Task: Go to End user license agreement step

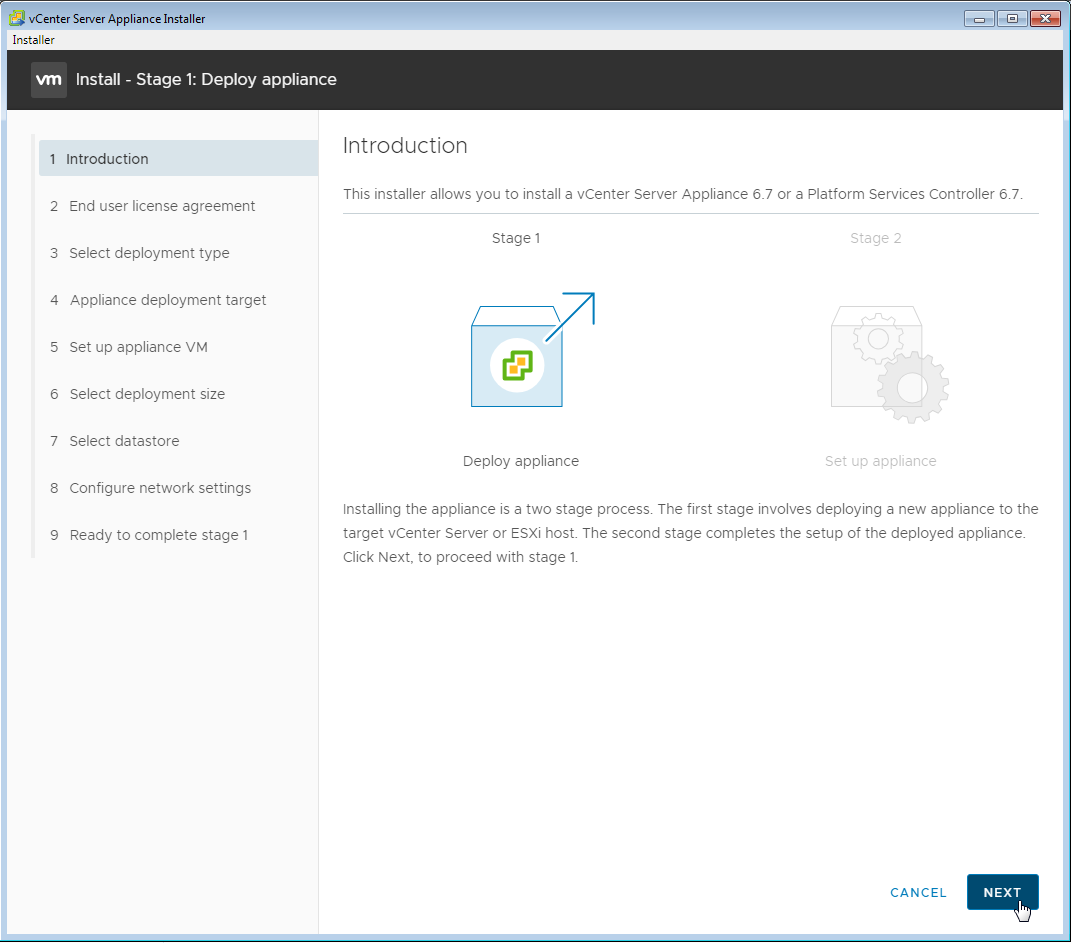Action: (x=162, y=206)
